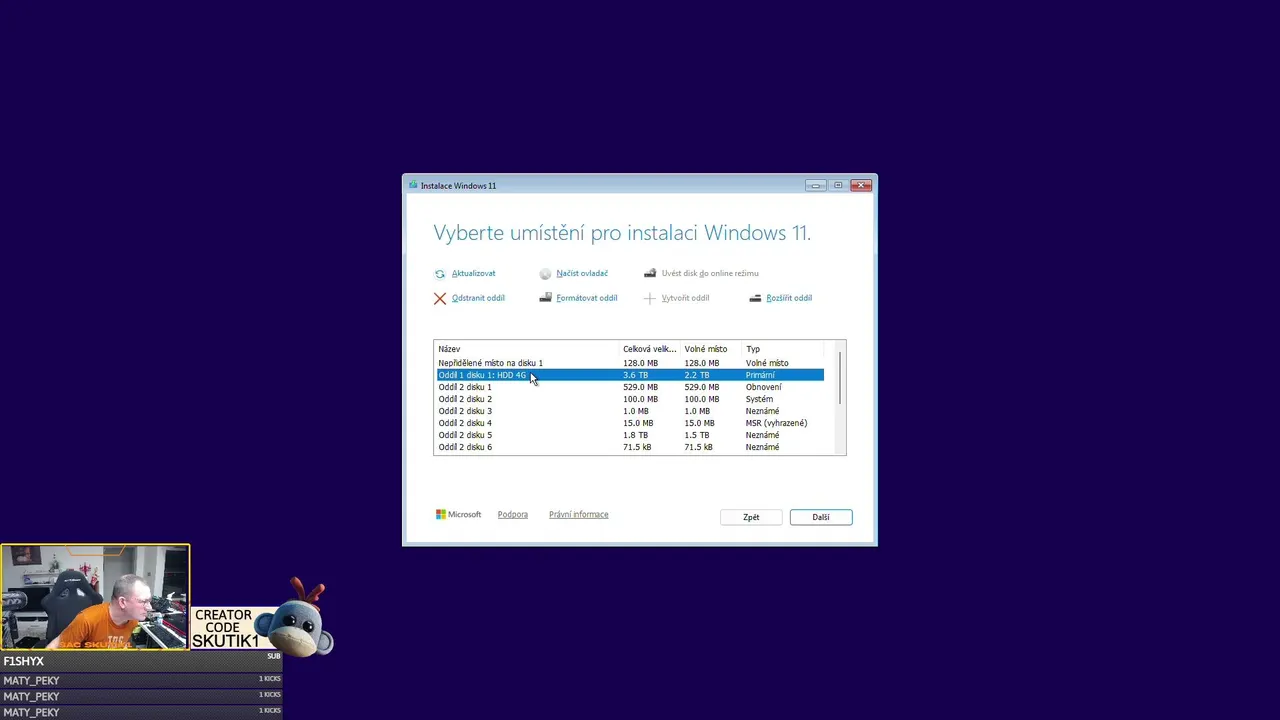Select Nepřidělené místo na disku 1 row
This screenshot has height=720, width=1280.
point(630,363)
